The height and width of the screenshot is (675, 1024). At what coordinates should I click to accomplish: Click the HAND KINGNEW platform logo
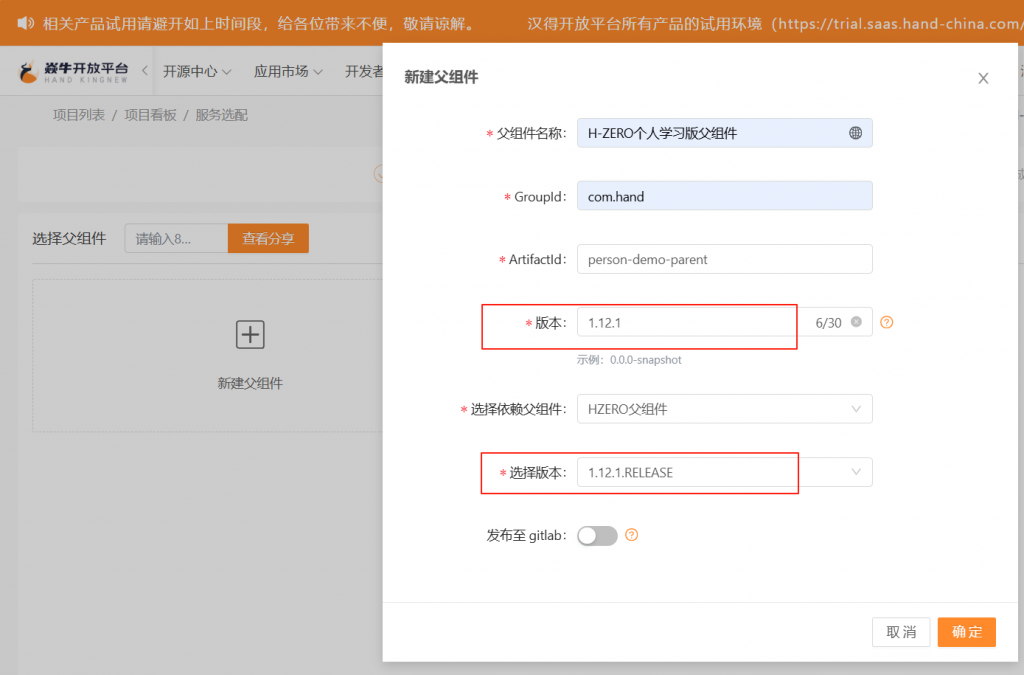[74, 72]
